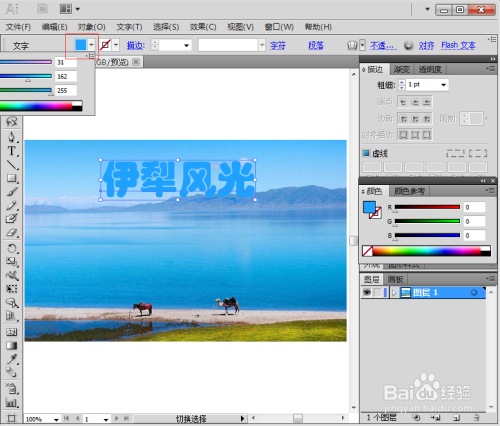Open the 对象(O) menu

click(x=91, y=27)
